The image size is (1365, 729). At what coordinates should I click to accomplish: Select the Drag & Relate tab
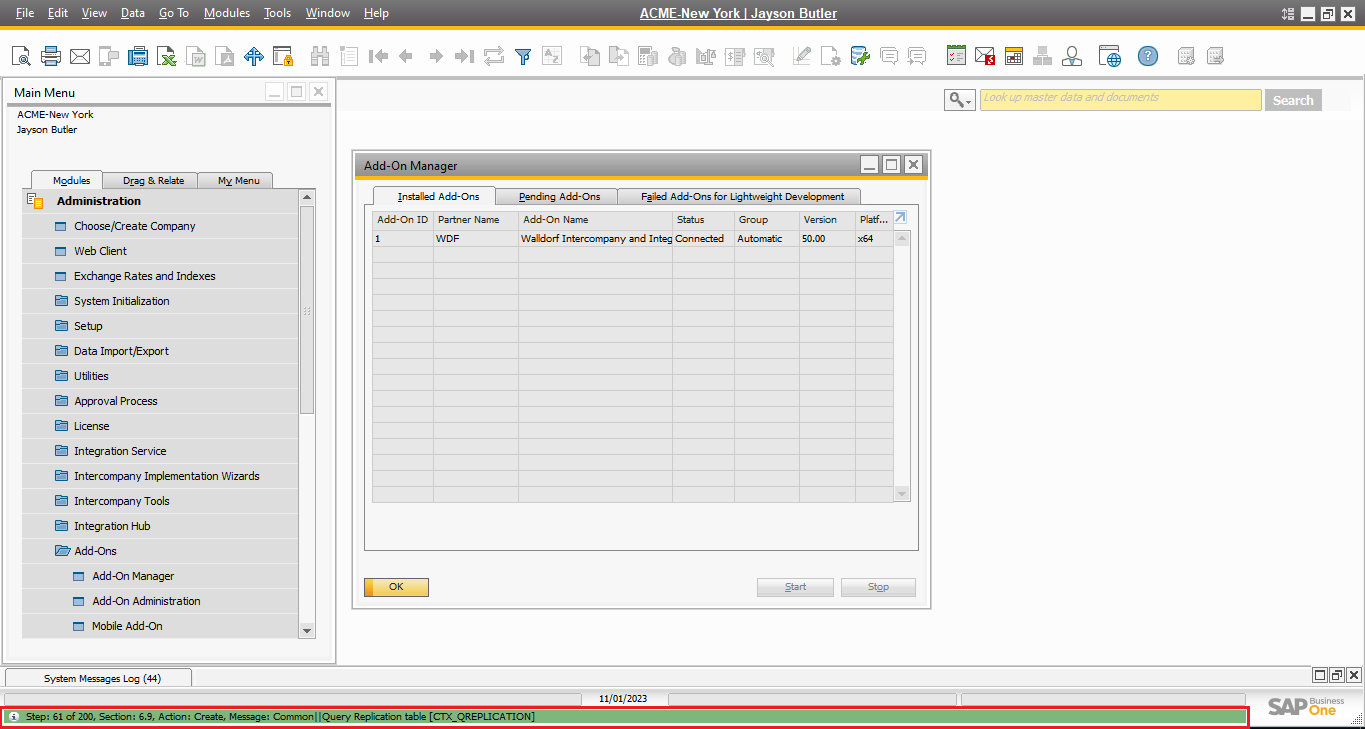pos(153,181)
